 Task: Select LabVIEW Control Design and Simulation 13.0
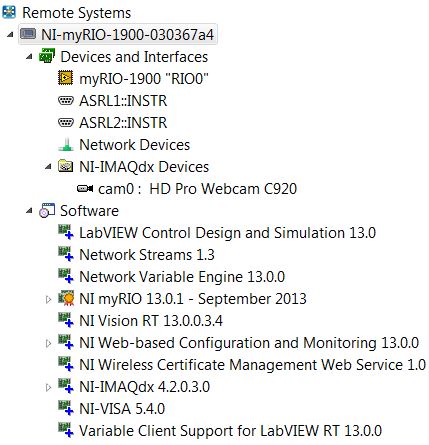227,233
